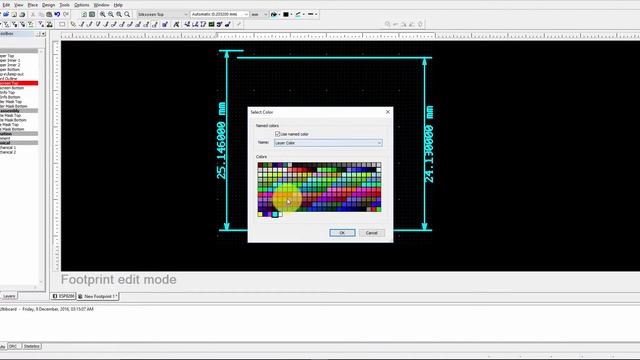The width and height of the screenshot is (640, 360).
Task: Switch to the New Footprint 1 tab
Action: pyautogui.click(x=98, y=296)
